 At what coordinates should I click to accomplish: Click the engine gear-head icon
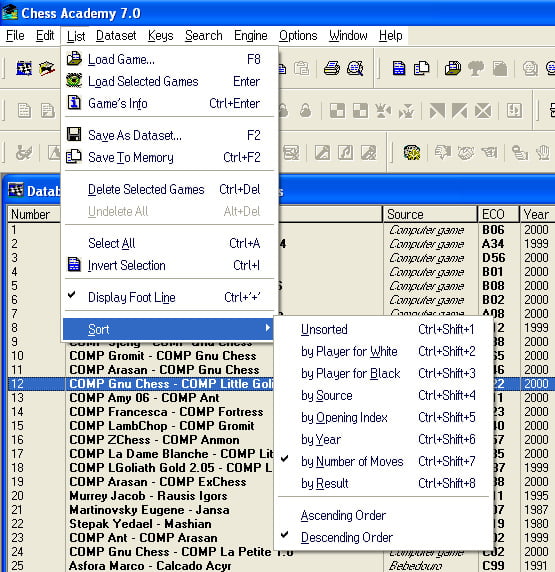(412, 152)
